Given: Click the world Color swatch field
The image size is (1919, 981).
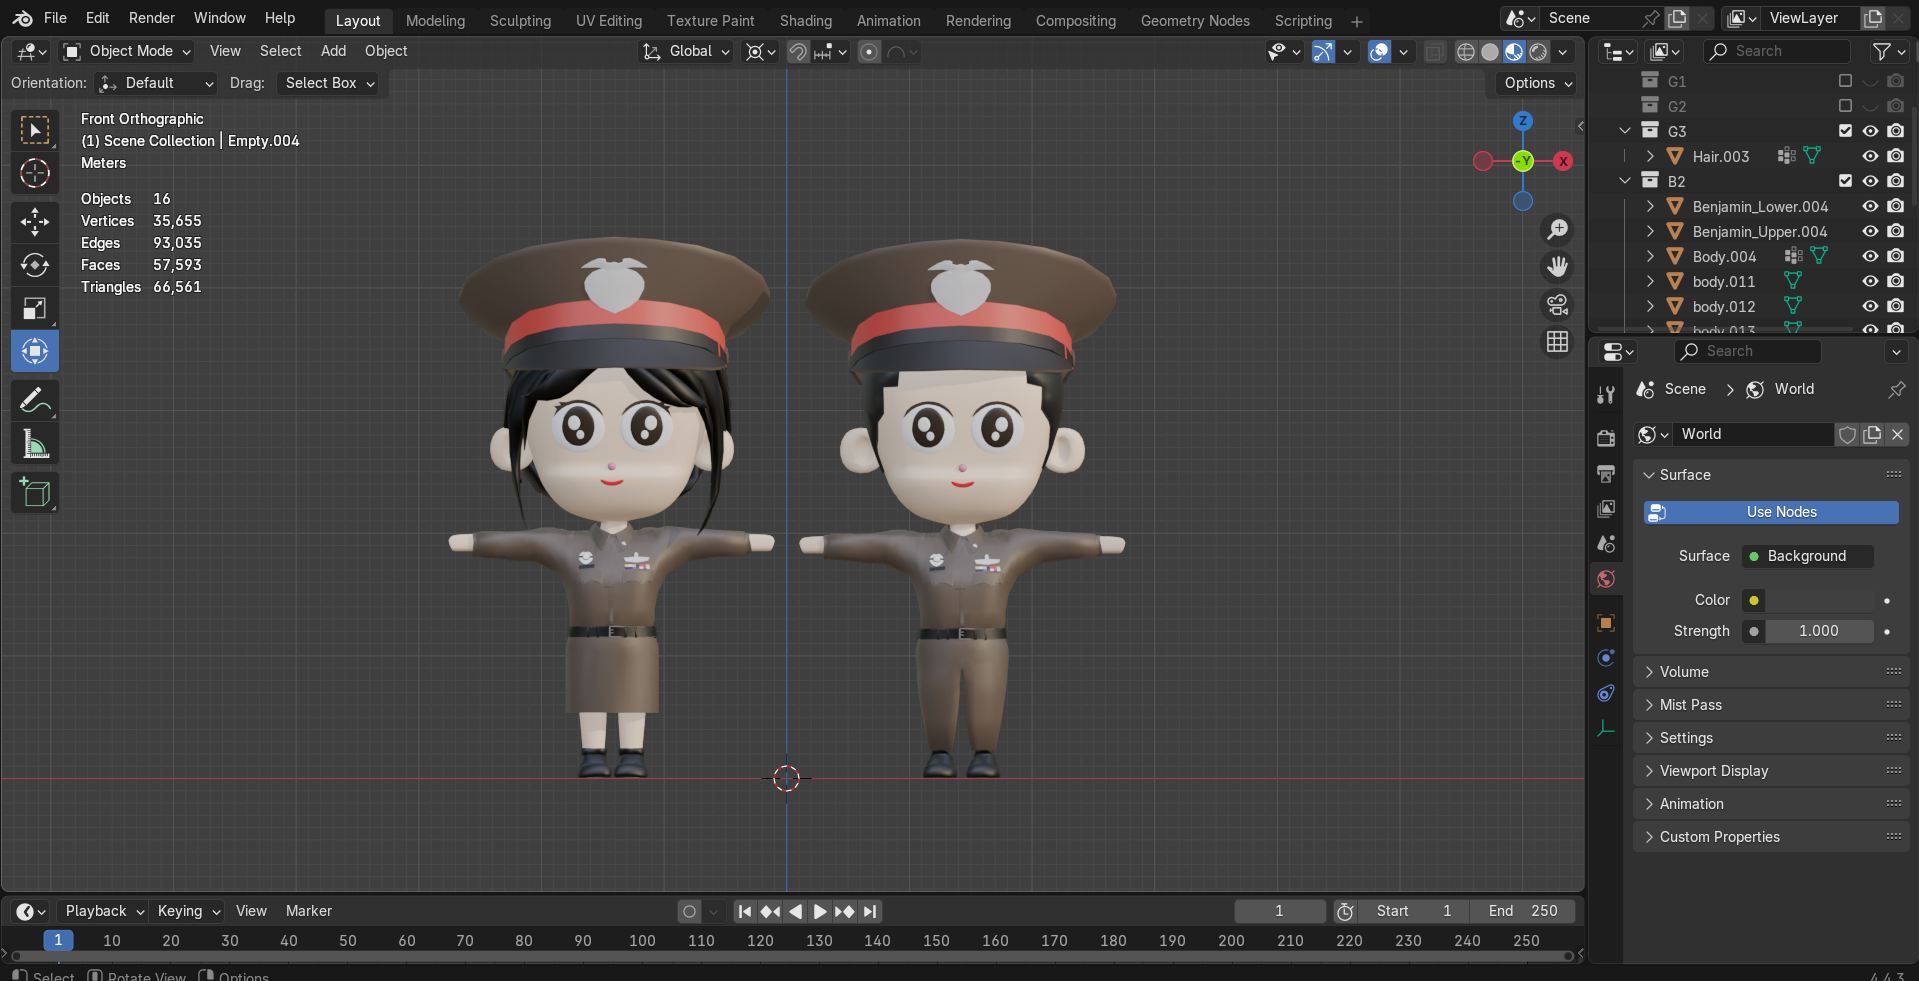Looking at the screenshot, I should coord(1818,600).
